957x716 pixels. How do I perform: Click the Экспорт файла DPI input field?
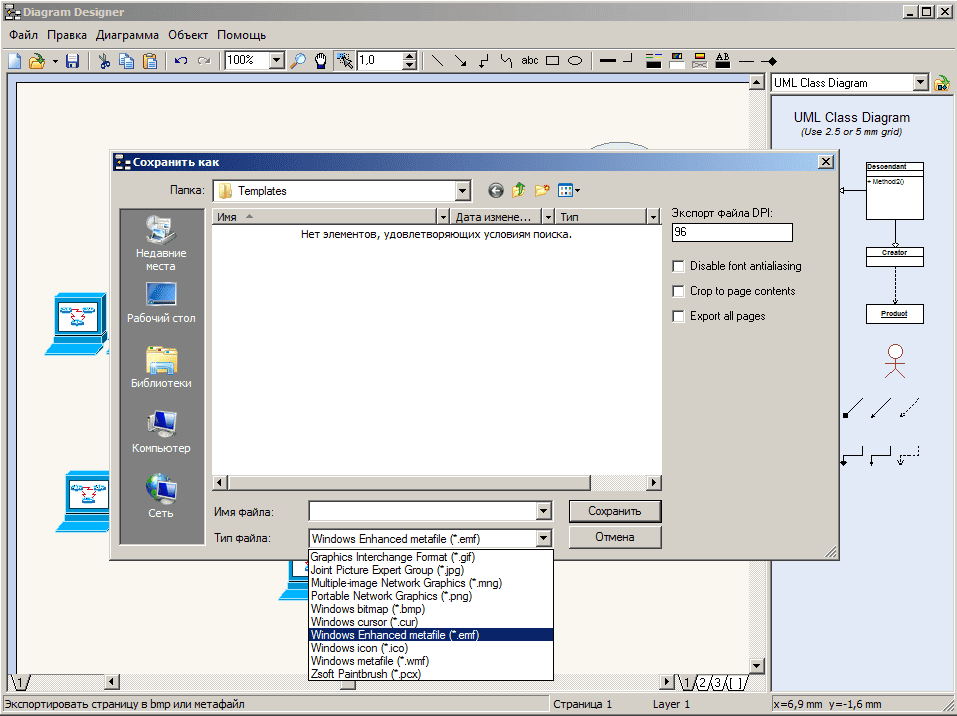(732, 233)
